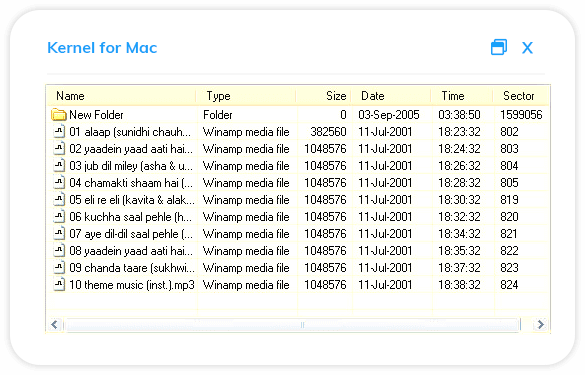Click the horizontal scrollbar right arrow
The height and width of the screenshot is (375, 585).
point(541,324)
